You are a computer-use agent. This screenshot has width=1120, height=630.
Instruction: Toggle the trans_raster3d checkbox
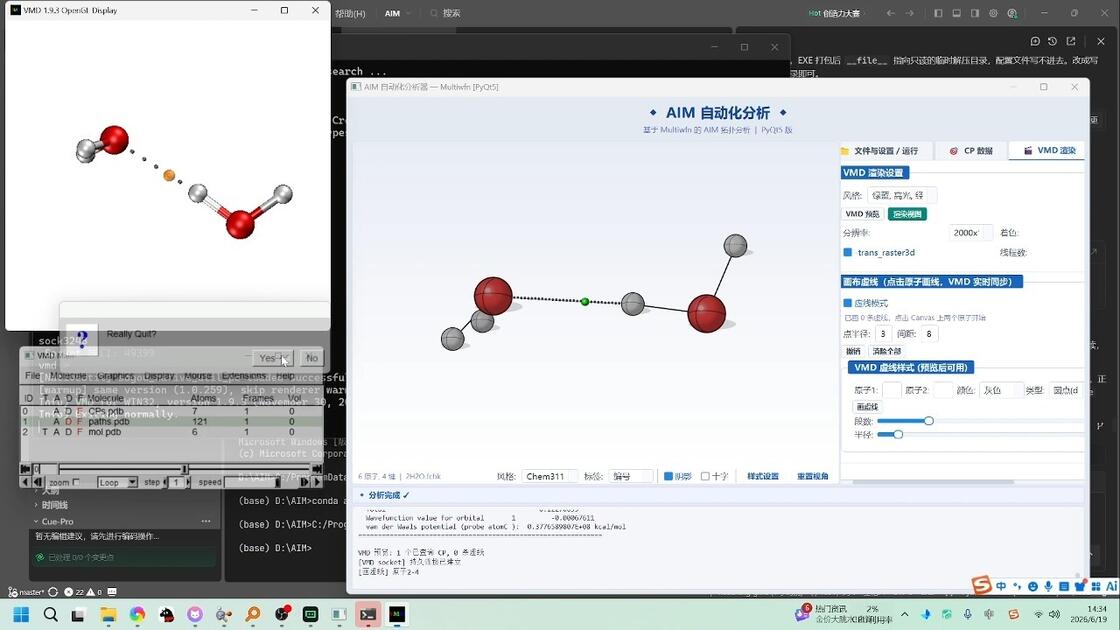tap(848, 252)
